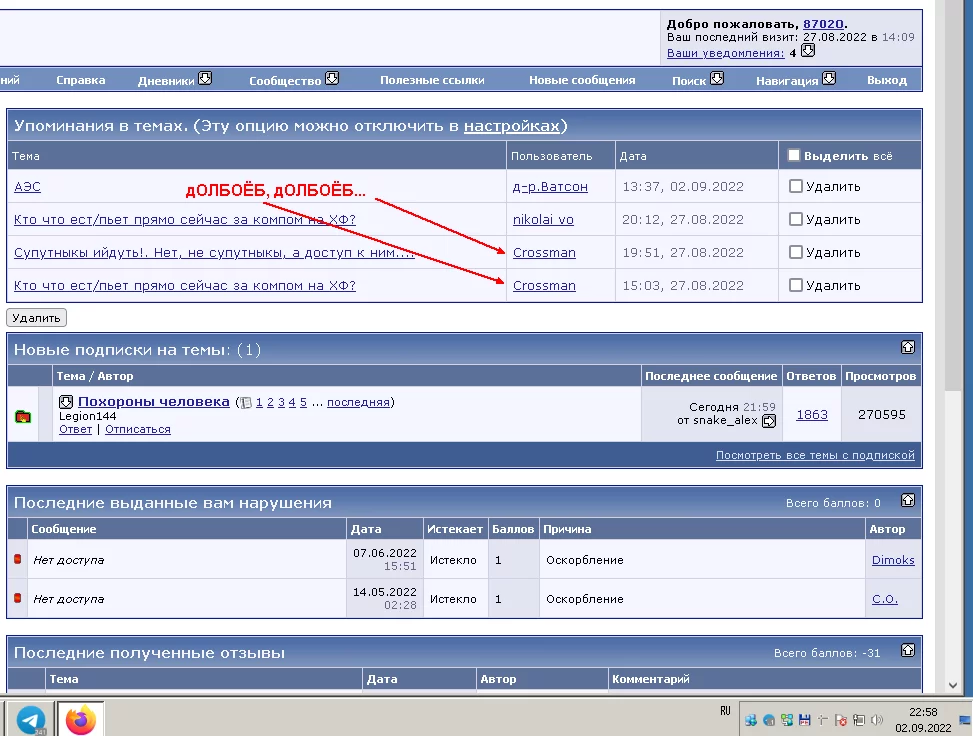Collapse the 'Последние полученные отзывы' panel
This screenshot has height=736, width=973.
point(907,650)
